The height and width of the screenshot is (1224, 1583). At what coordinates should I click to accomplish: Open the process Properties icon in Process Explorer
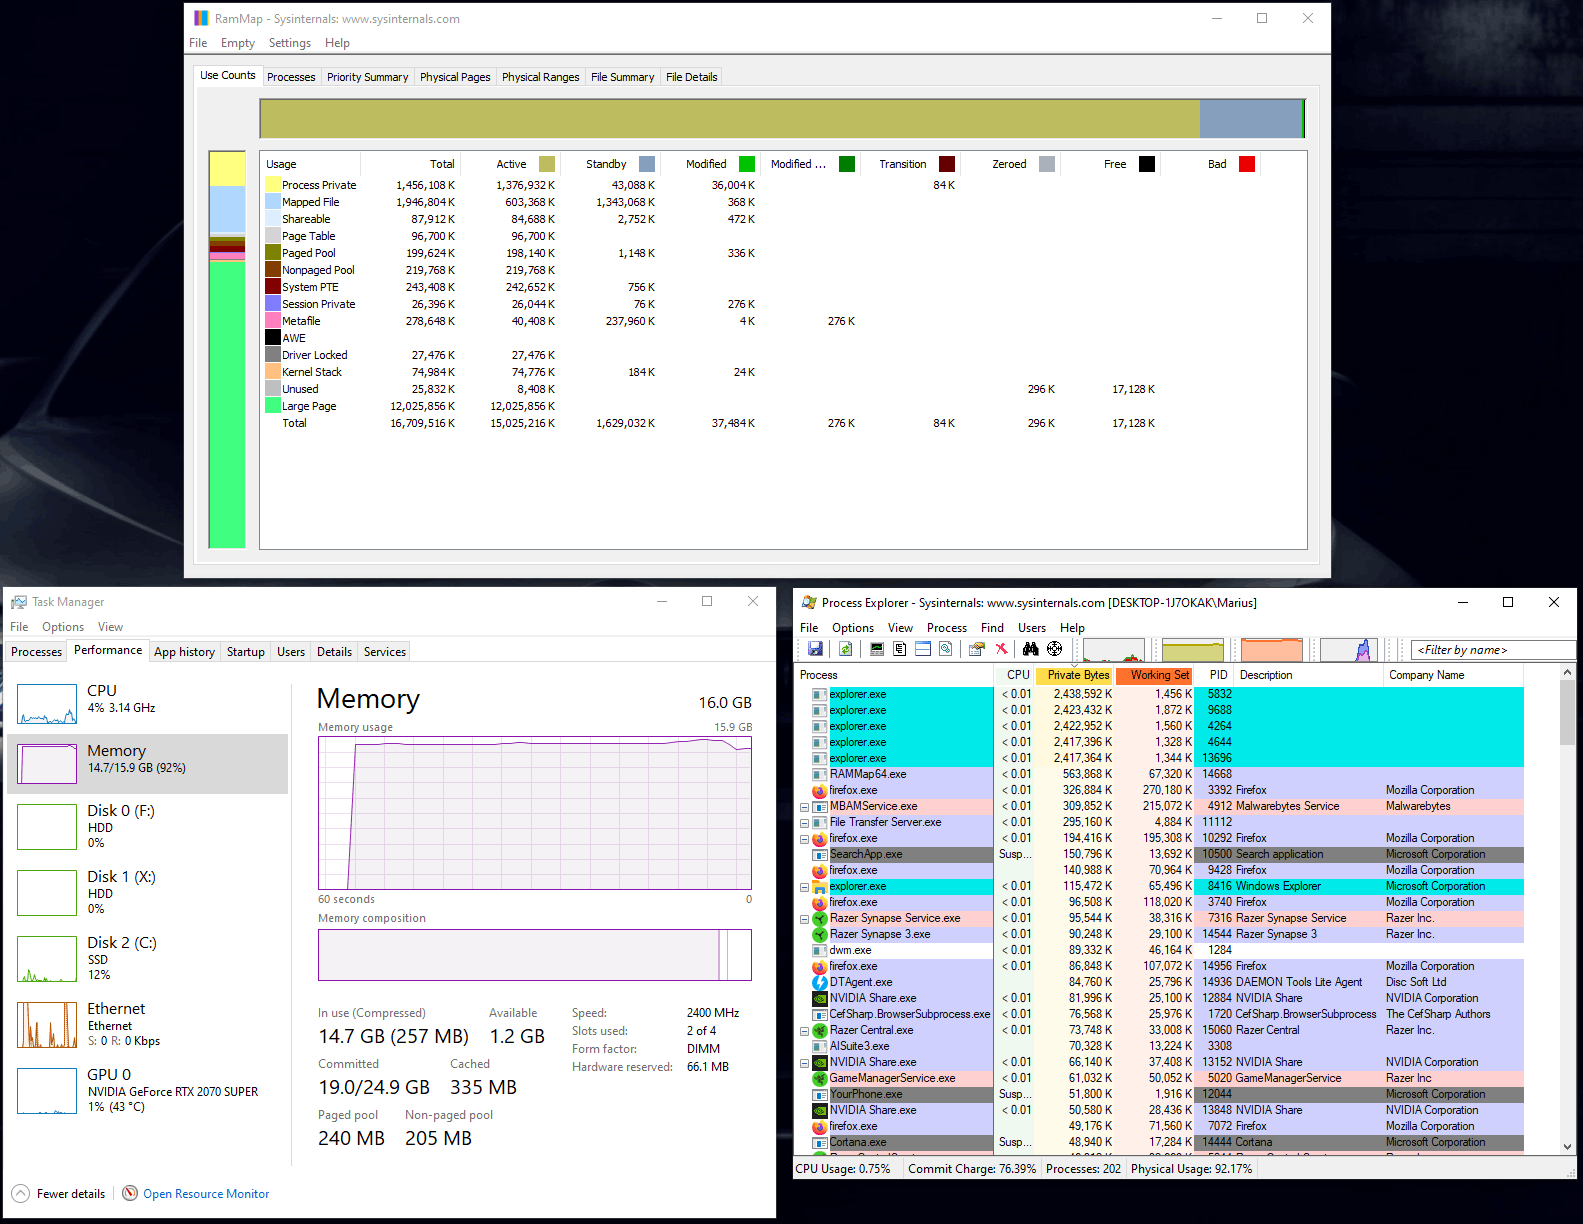tap(977, 649)
